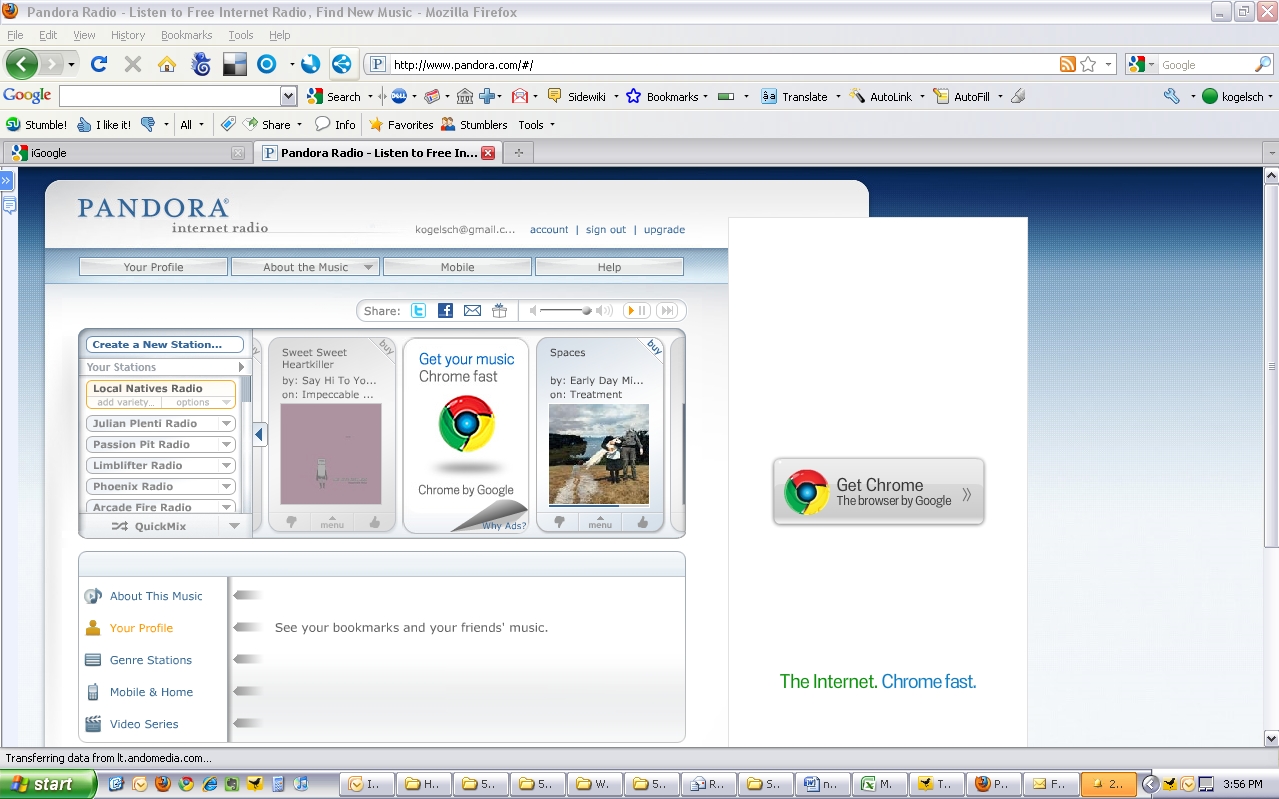
Task: Open the song menu for Spaces
Action: [600, 522]
